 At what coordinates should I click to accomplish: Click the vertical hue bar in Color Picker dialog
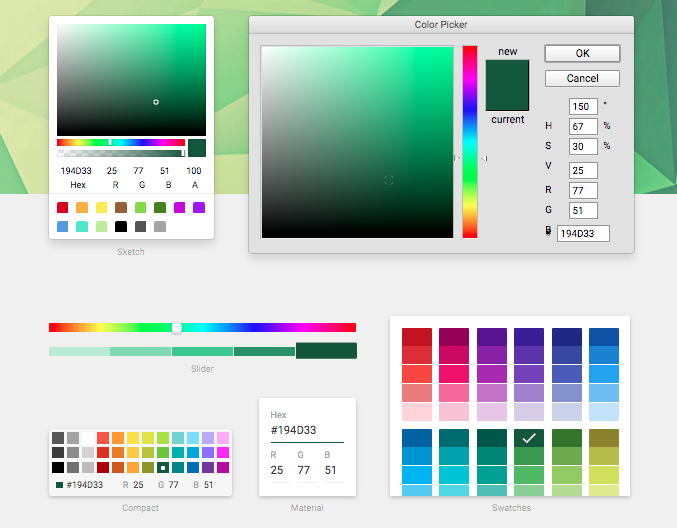tap(470, 142)
